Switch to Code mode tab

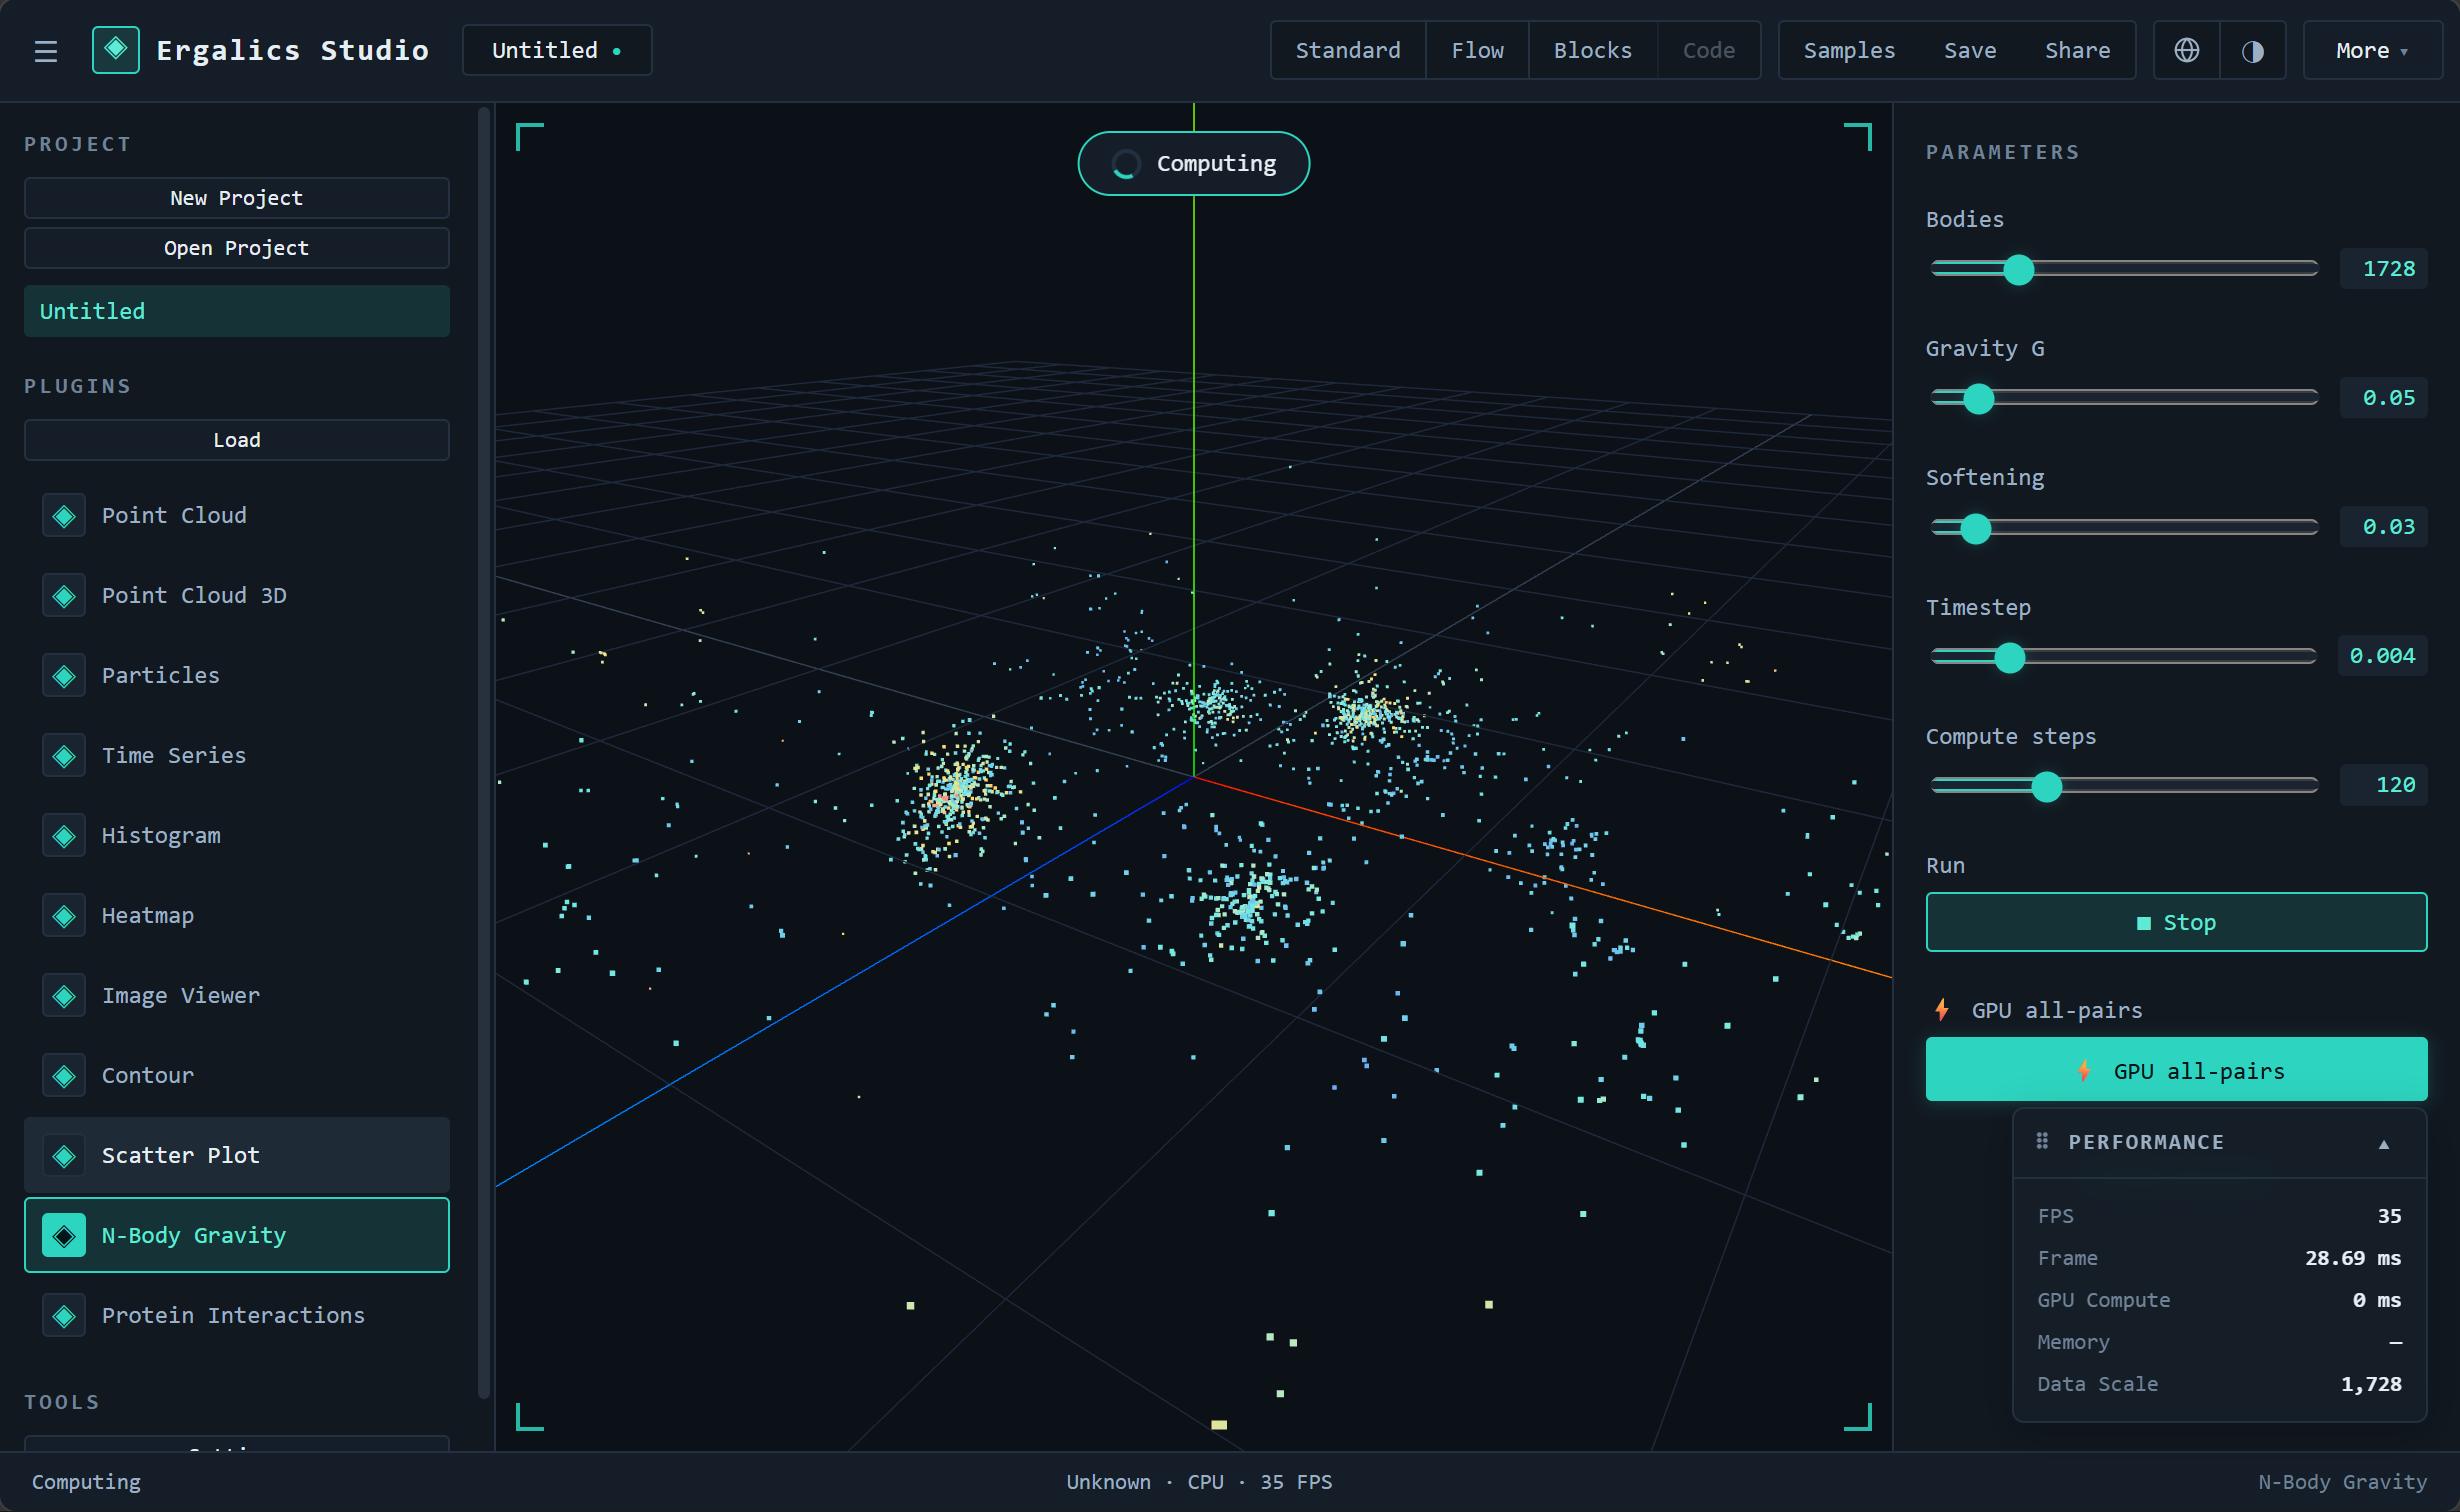1708,50
